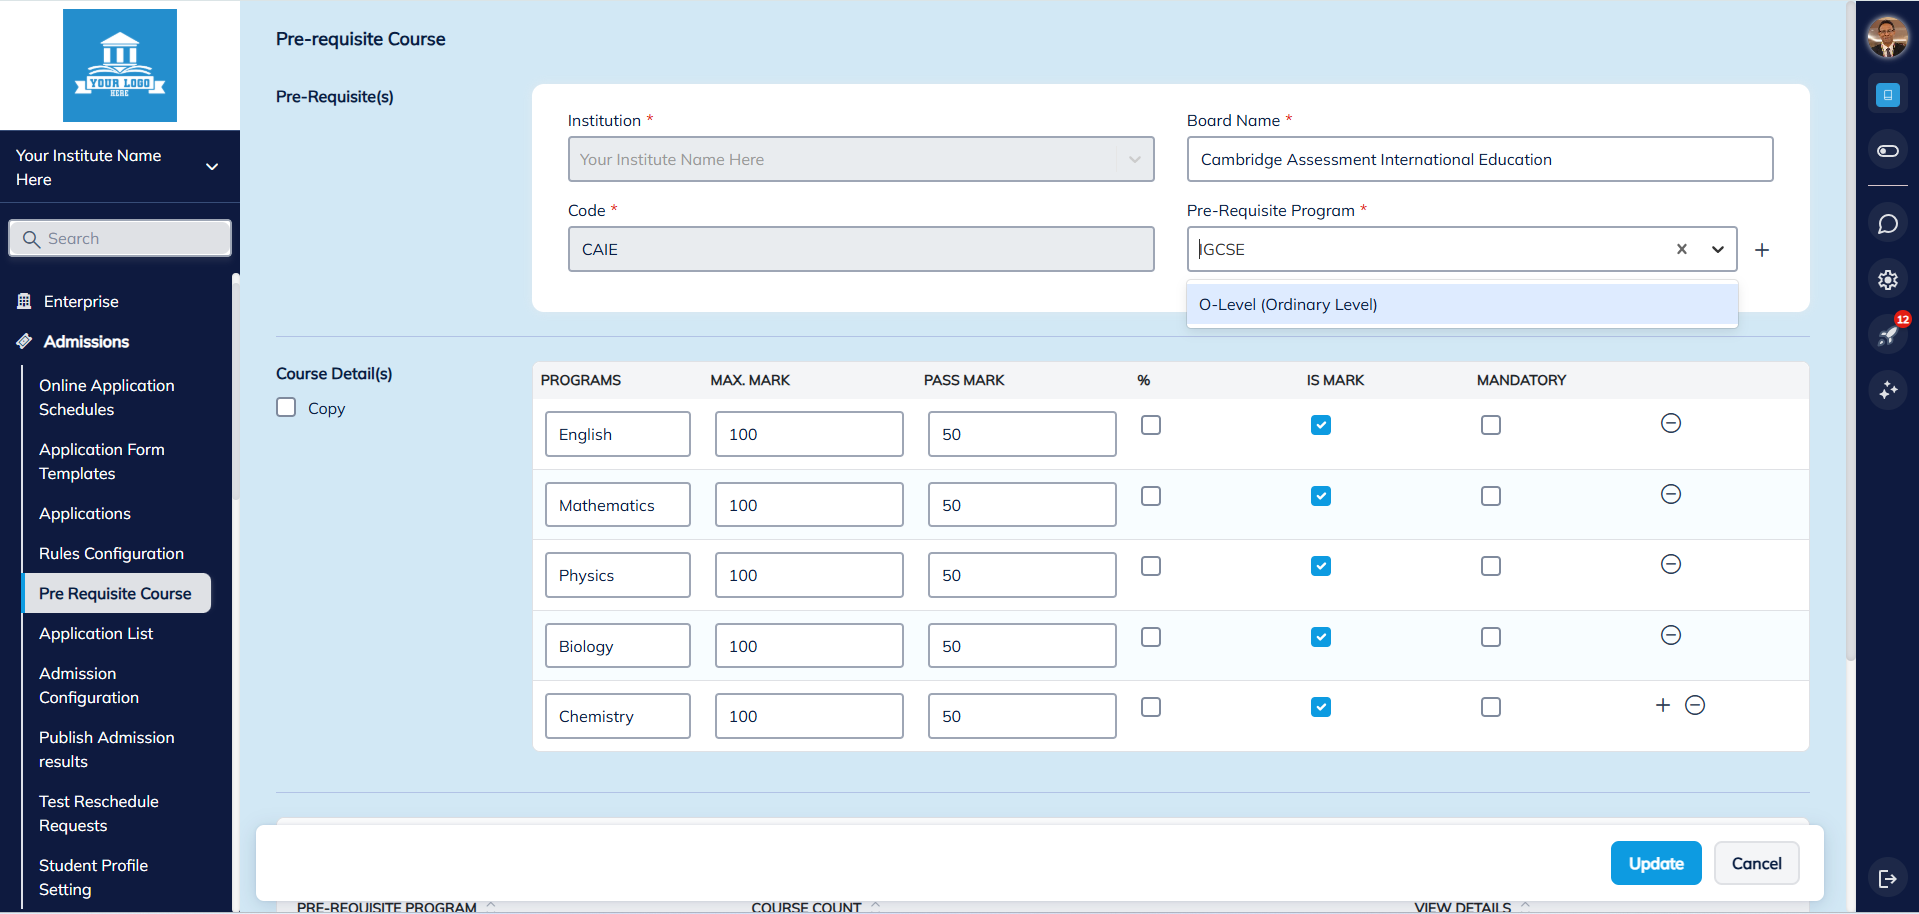Image resolution: width=1919 pixels, height=914 pixels.
Task: Click the rocket icon with 12 notifications
Action: [1887, 335]
